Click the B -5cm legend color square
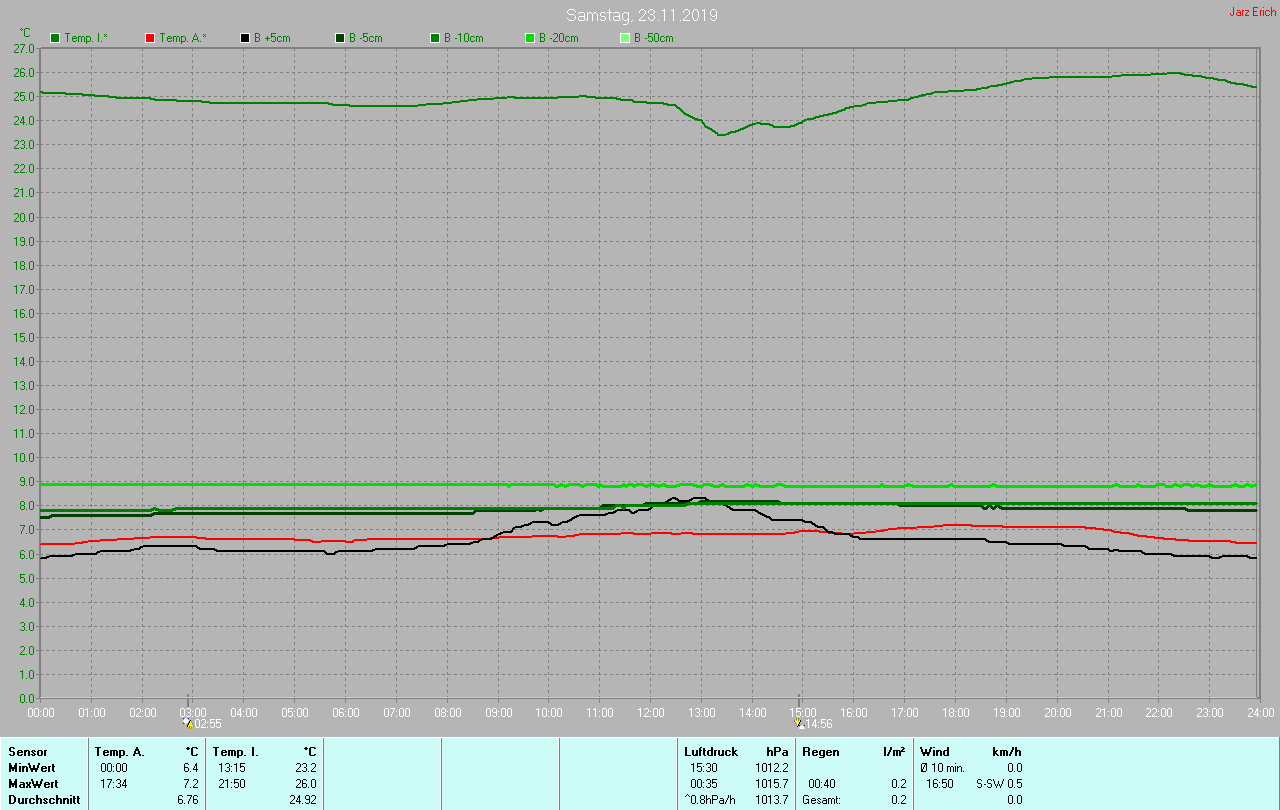Image resolution: width=1280 pixels, height=810 pixels. tap(340, 38)
